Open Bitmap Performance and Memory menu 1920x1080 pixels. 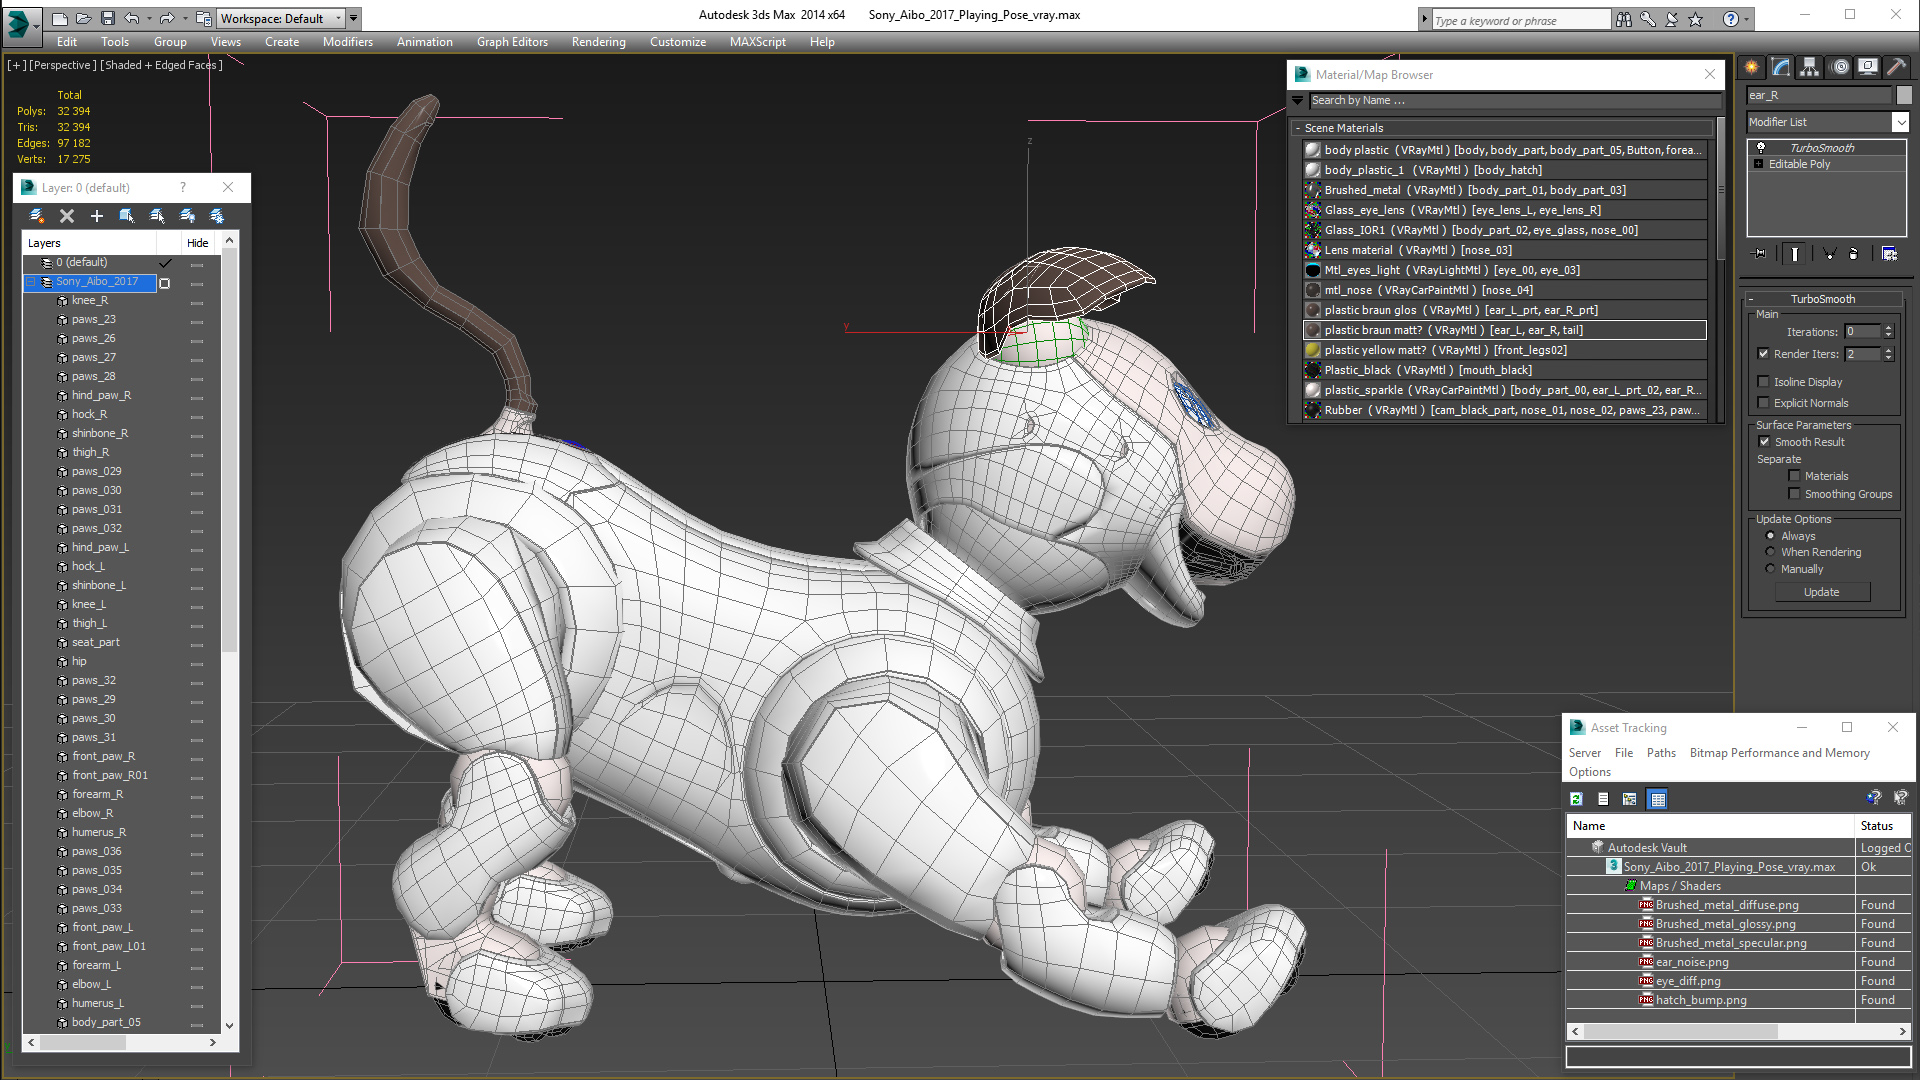coord(1779,753)
